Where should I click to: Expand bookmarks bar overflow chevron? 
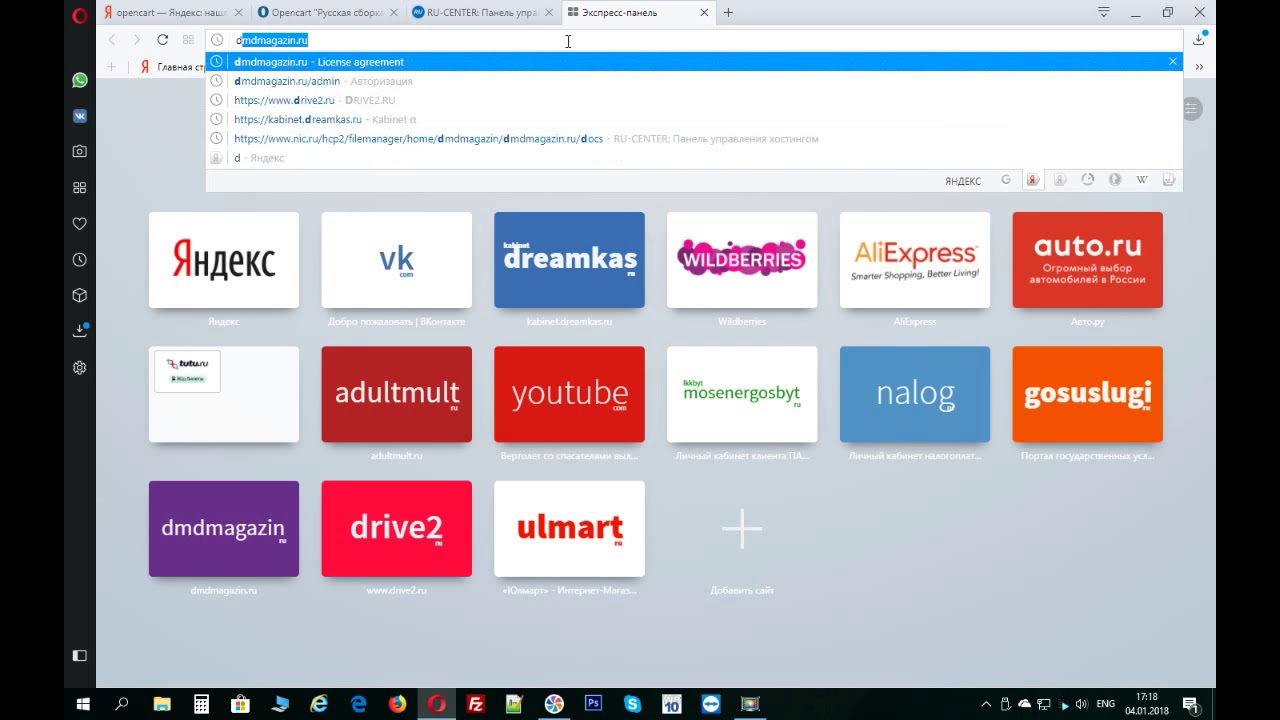(x=1199, y=67)
